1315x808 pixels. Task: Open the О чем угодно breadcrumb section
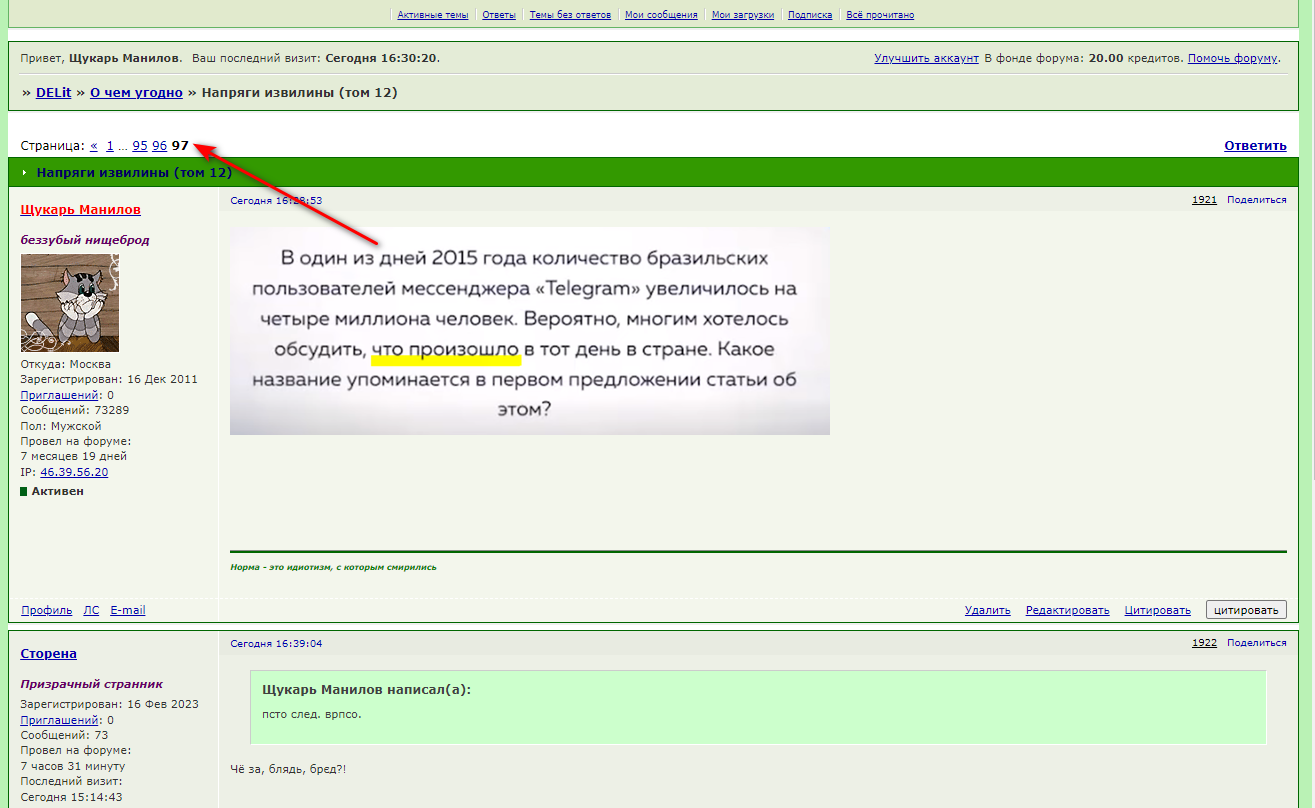point(136,93)
